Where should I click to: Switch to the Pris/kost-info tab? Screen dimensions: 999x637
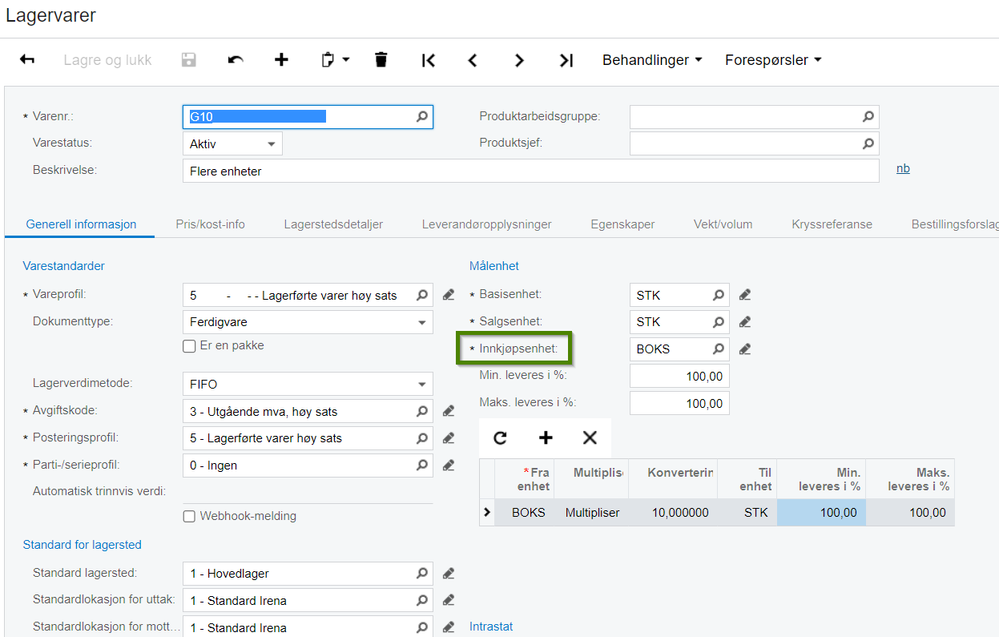click(x=210, y=224)
